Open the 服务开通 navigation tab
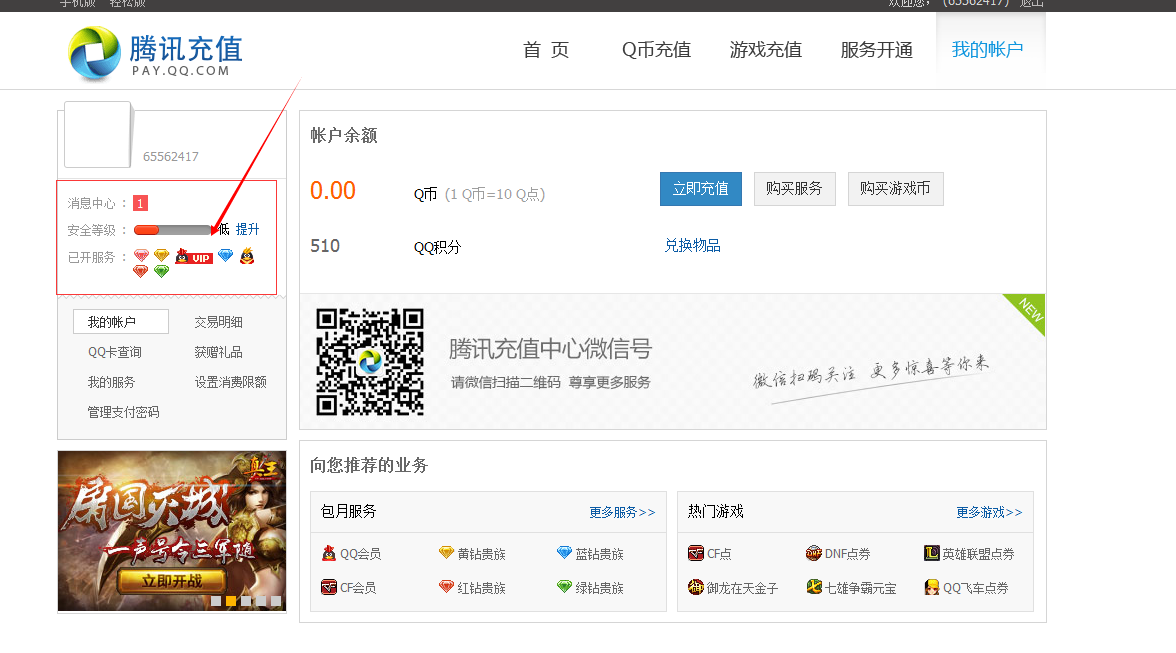 tap(877, 50)
